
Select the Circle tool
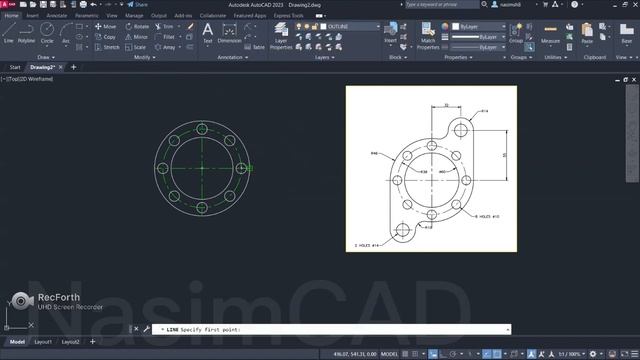(47, 33)
